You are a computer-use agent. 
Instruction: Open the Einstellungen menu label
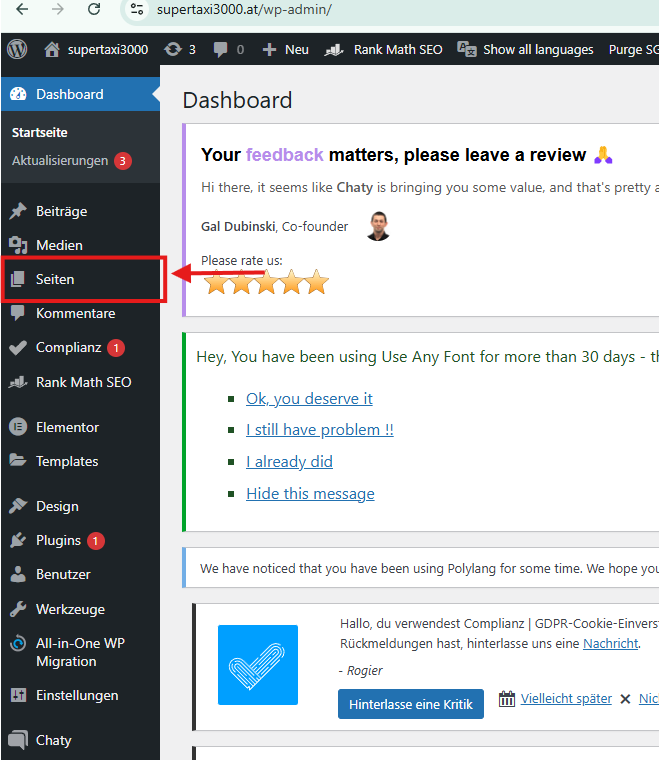pyautogui.click(x=77, y=696)
